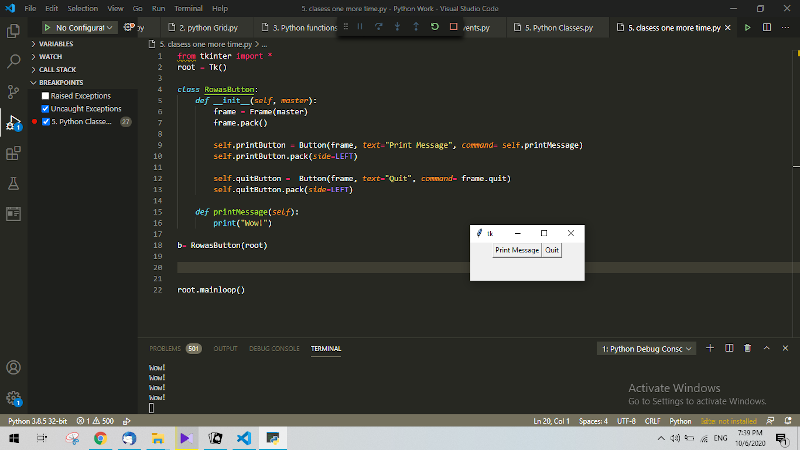Switch to the 3. Python functions tab
The width and height of the screenshot is (800, 450).
point(299,28)
